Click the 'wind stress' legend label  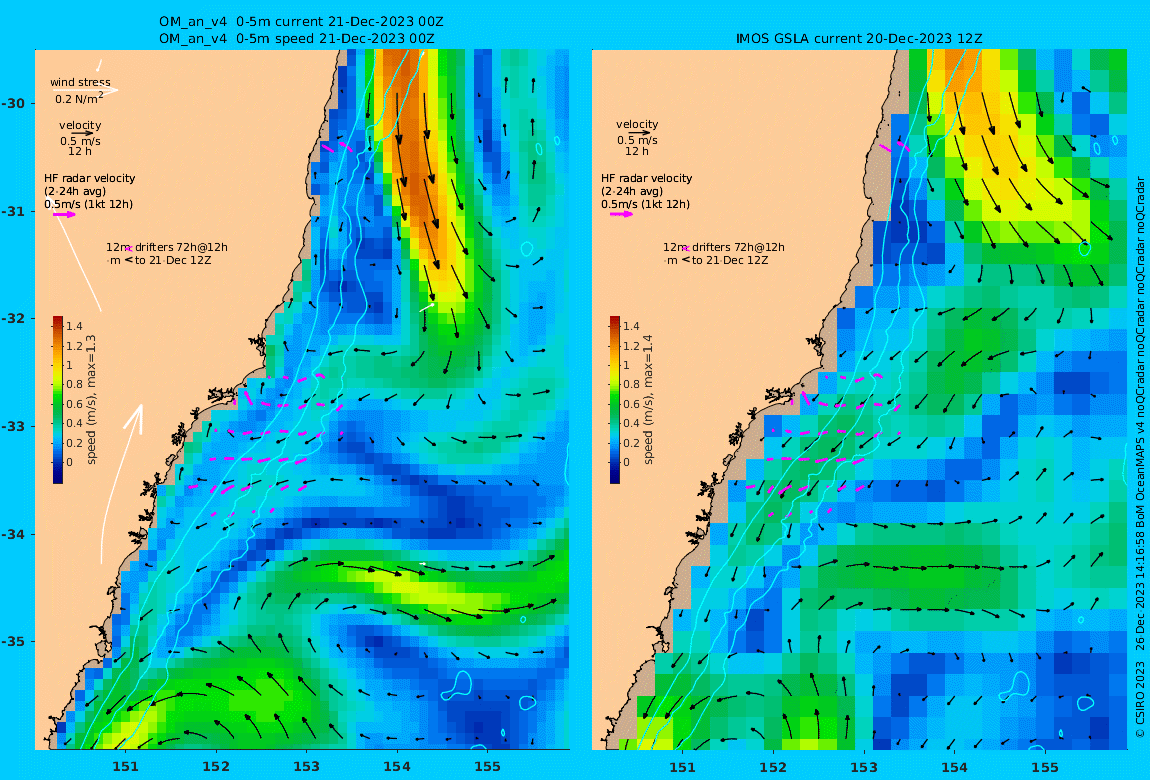point(81,82)
